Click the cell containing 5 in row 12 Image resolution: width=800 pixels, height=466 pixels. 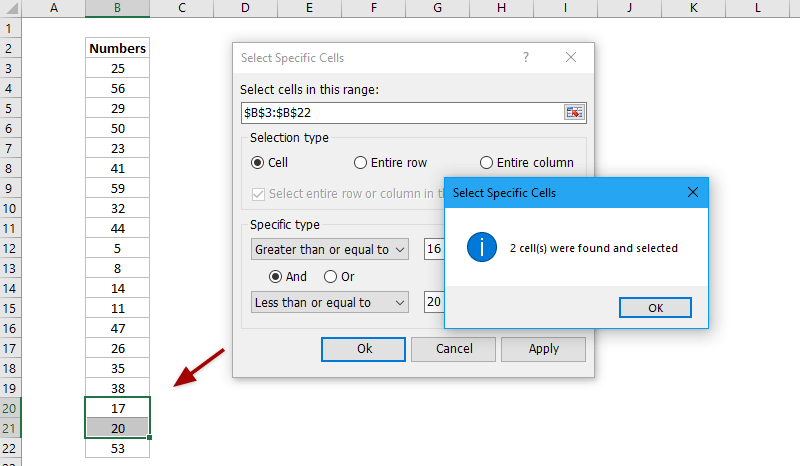(117, 249)
